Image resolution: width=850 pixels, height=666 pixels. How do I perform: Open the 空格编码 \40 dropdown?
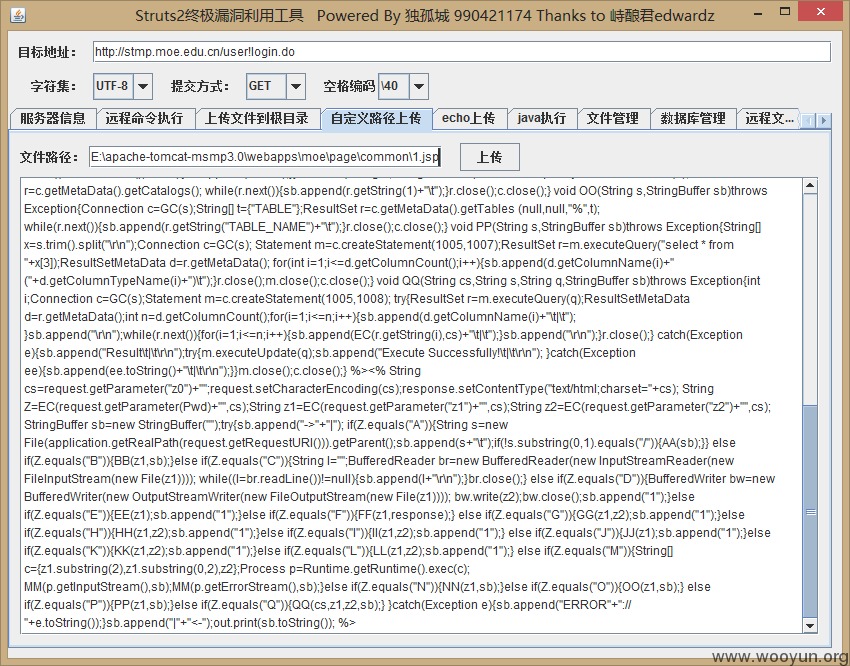[418, 86]
